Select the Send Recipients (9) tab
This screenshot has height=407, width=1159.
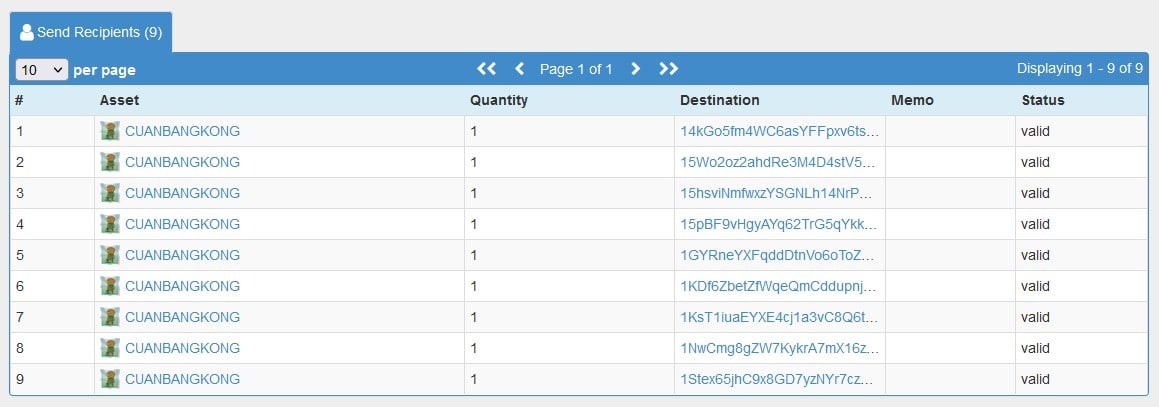pos(91,33)
